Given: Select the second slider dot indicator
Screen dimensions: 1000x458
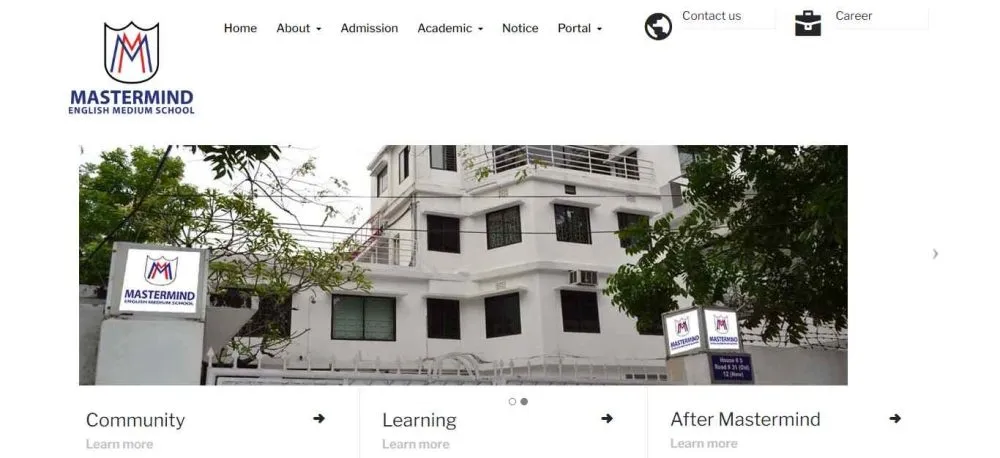Looking at the screenshot, I should click(x=524, y=402).
